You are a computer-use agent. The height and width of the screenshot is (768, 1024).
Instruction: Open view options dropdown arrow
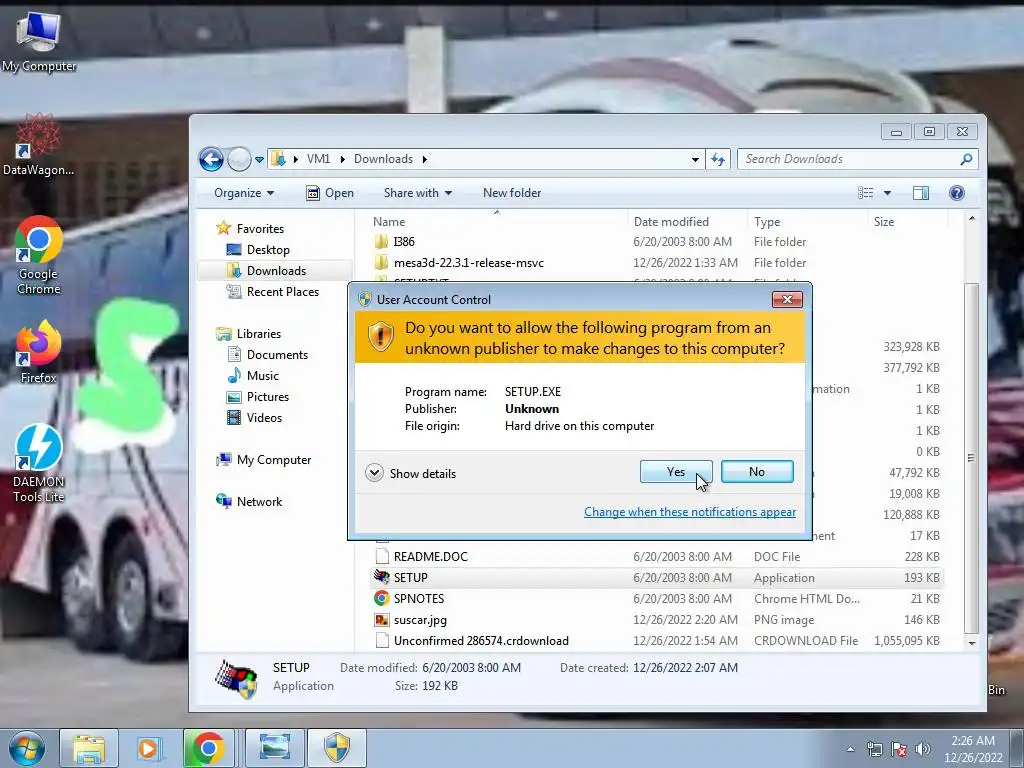click(887, 193)
